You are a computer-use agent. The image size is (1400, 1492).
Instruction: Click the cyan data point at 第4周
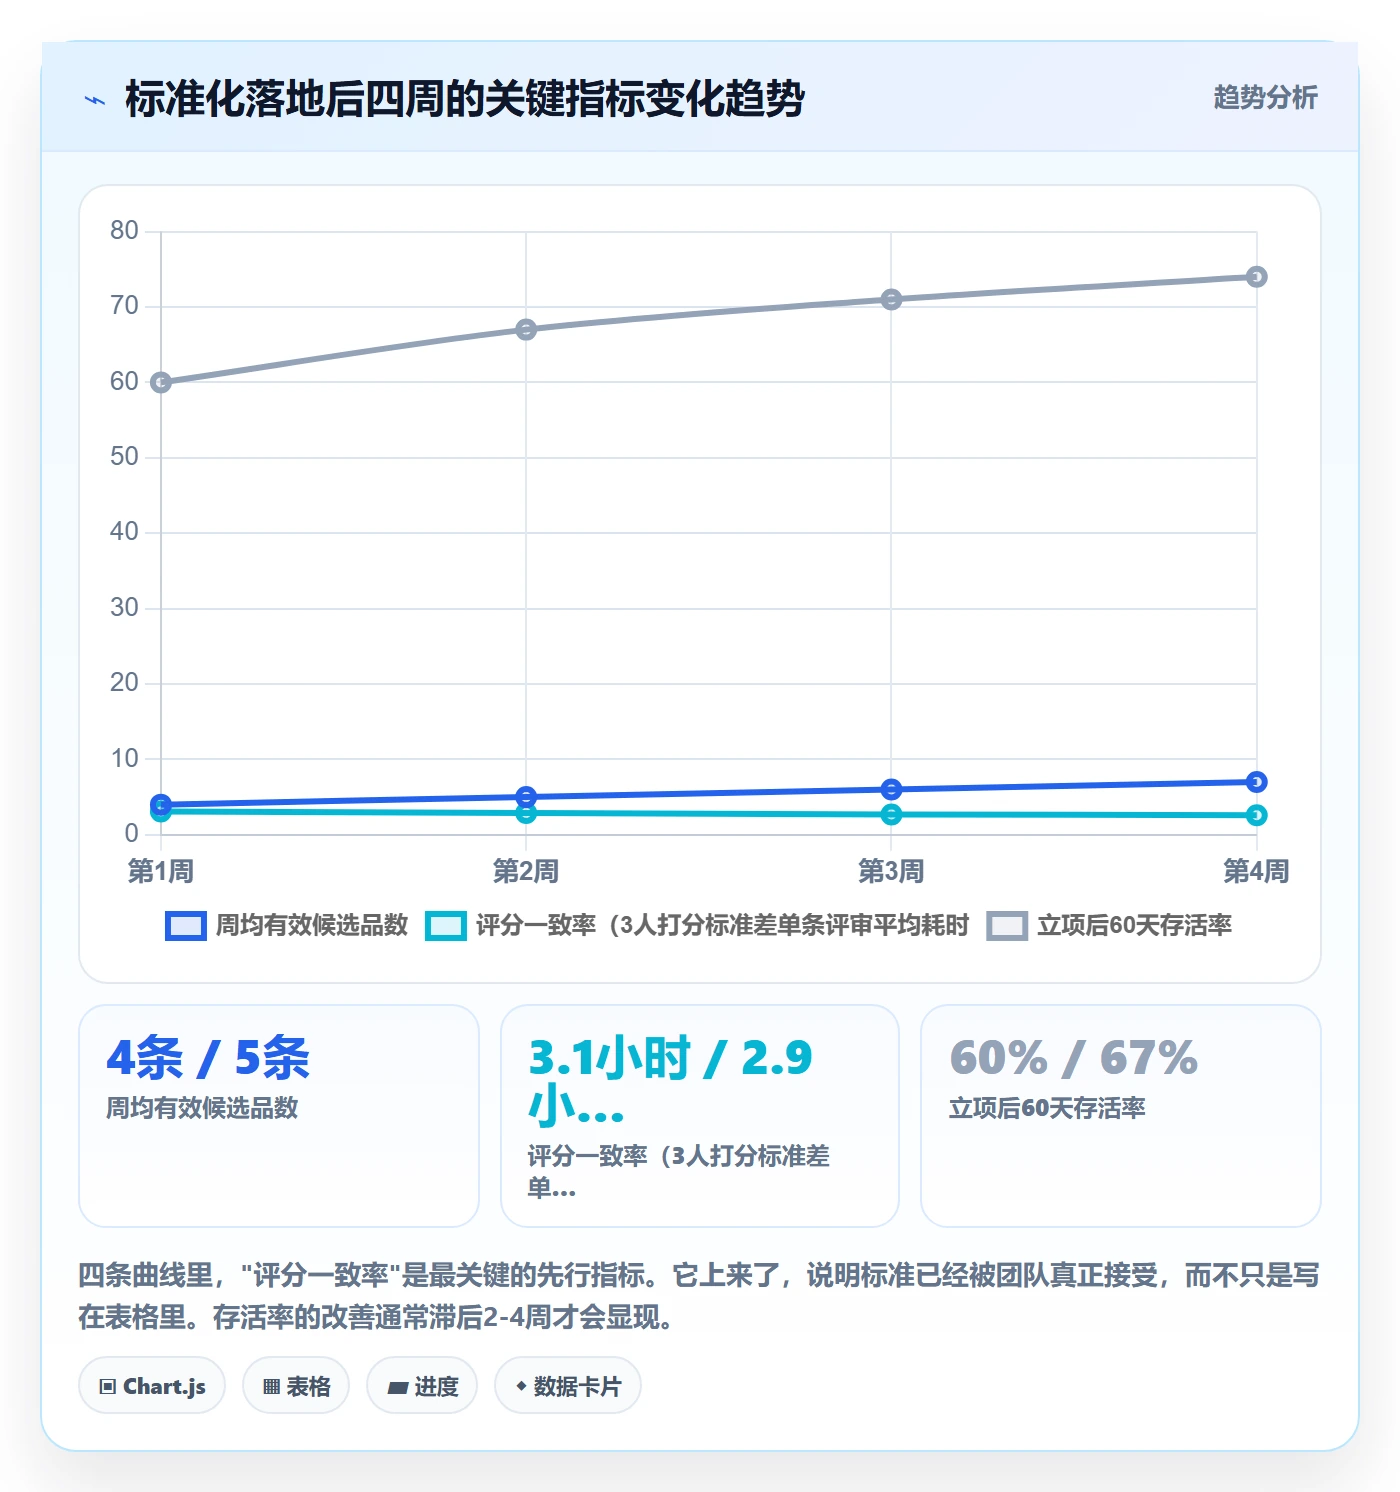(1257, 815)
